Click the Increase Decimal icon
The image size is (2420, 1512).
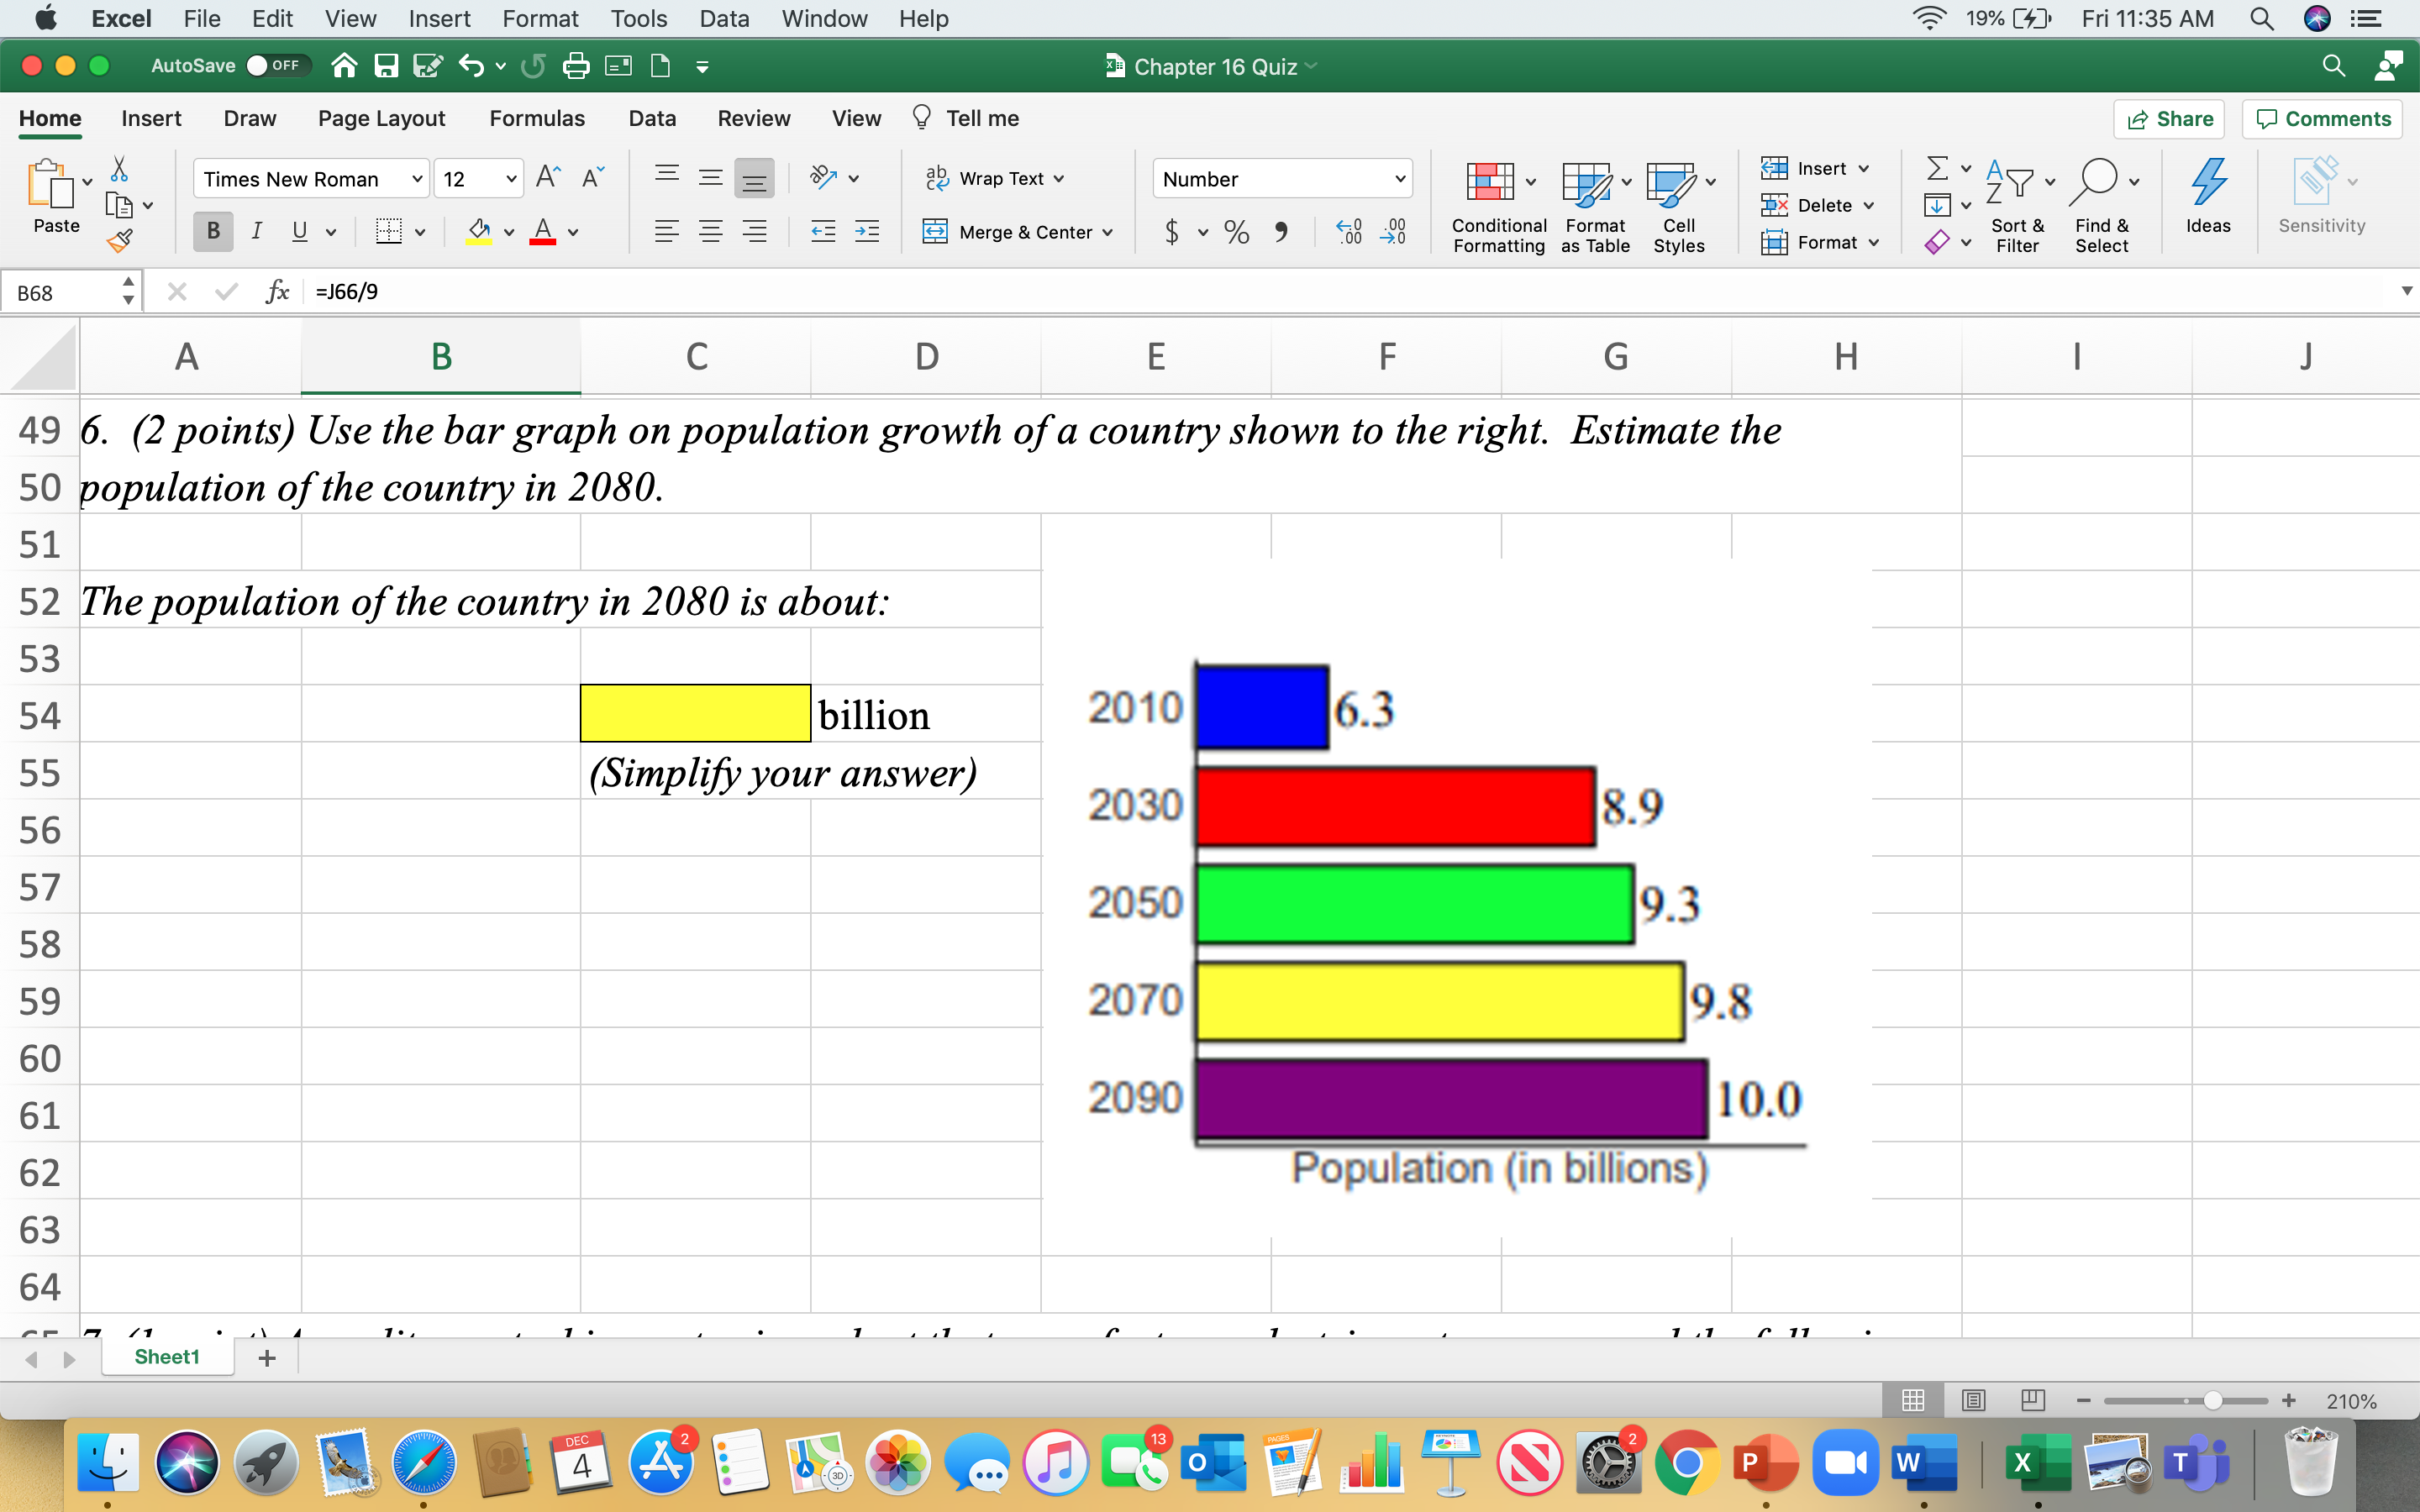(x=1348, y=231)
